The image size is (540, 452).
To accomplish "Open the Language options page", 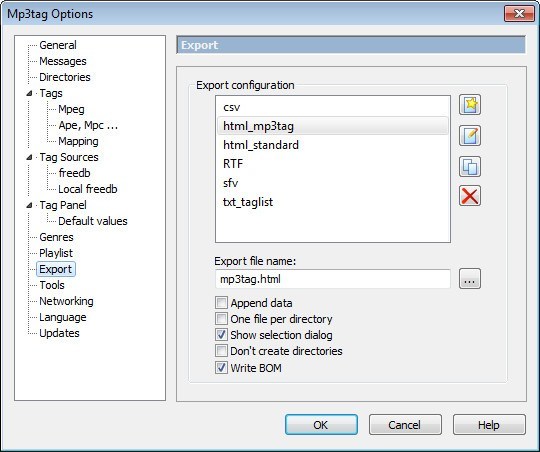I will 63,317.
